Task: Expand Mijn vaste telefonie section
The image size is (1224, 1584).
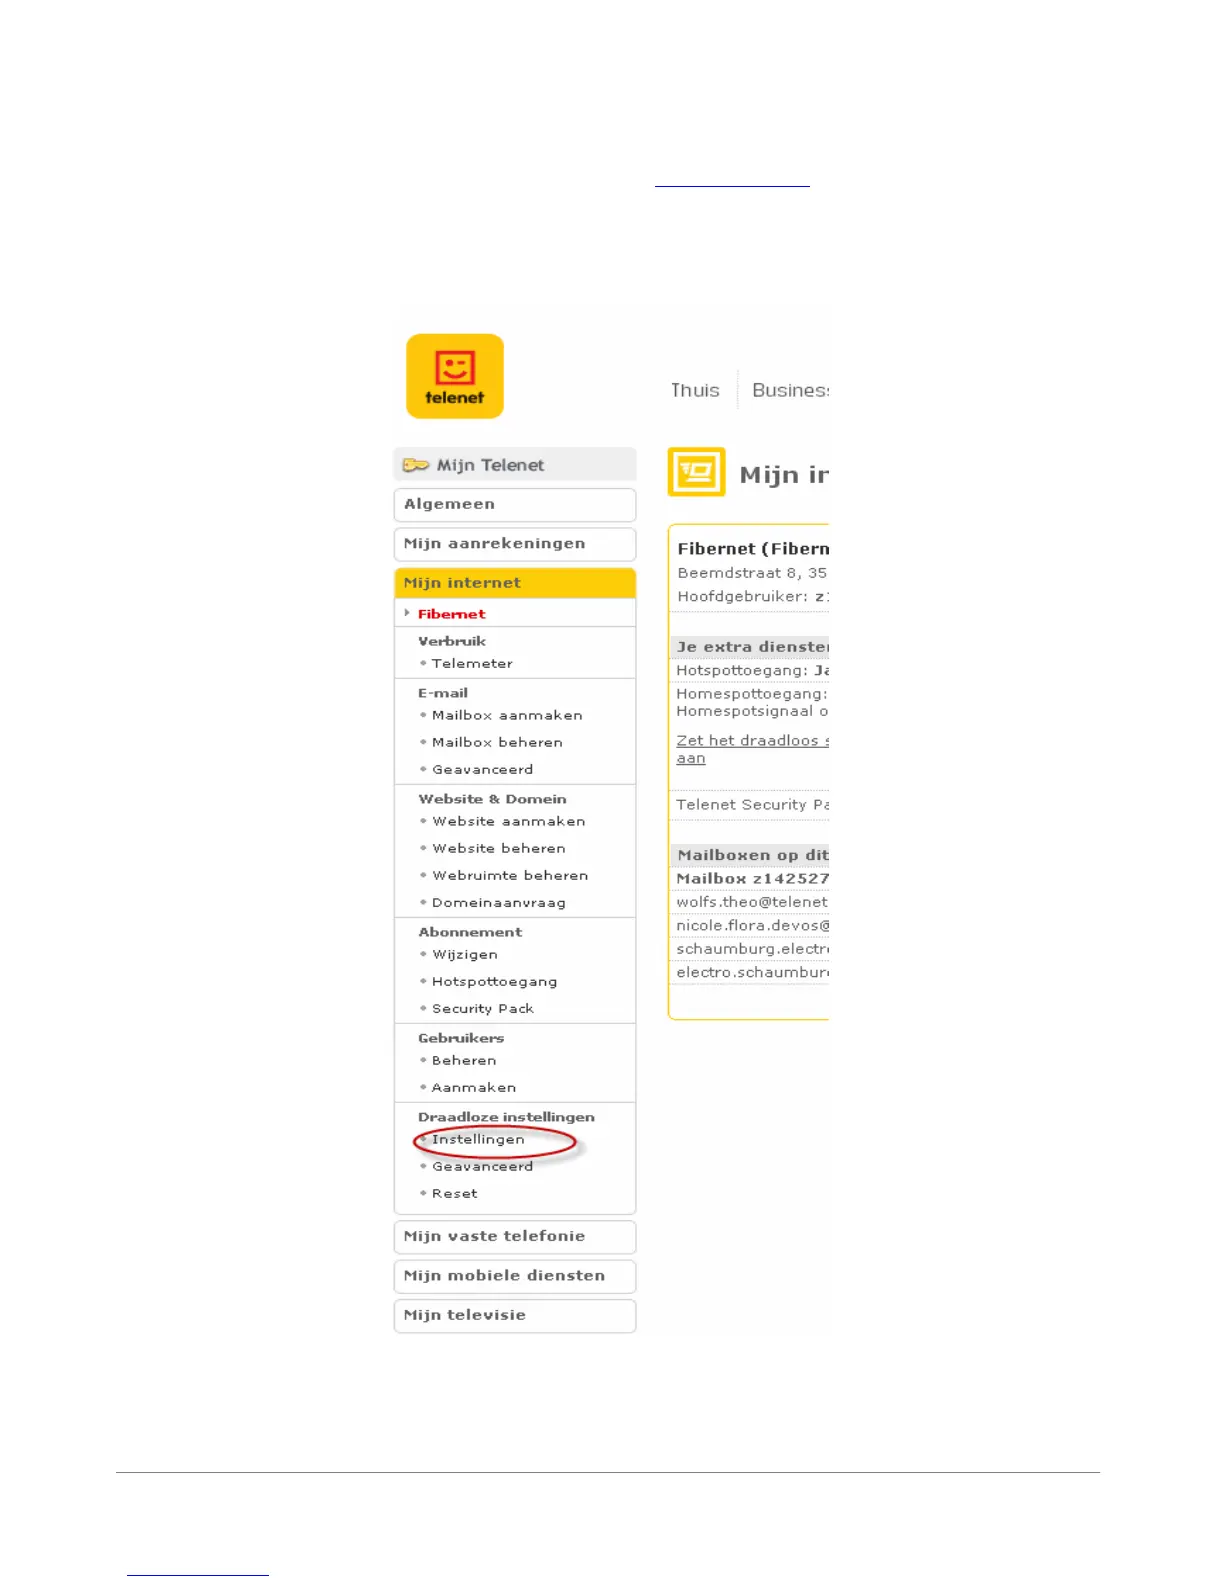Action: (515, 1236)
